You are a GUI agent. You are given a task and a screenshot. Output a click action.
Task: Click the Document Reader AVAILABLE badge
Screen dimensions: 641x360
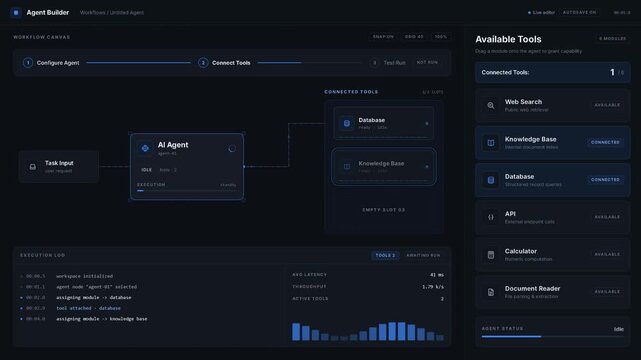(x=607, y=292)
